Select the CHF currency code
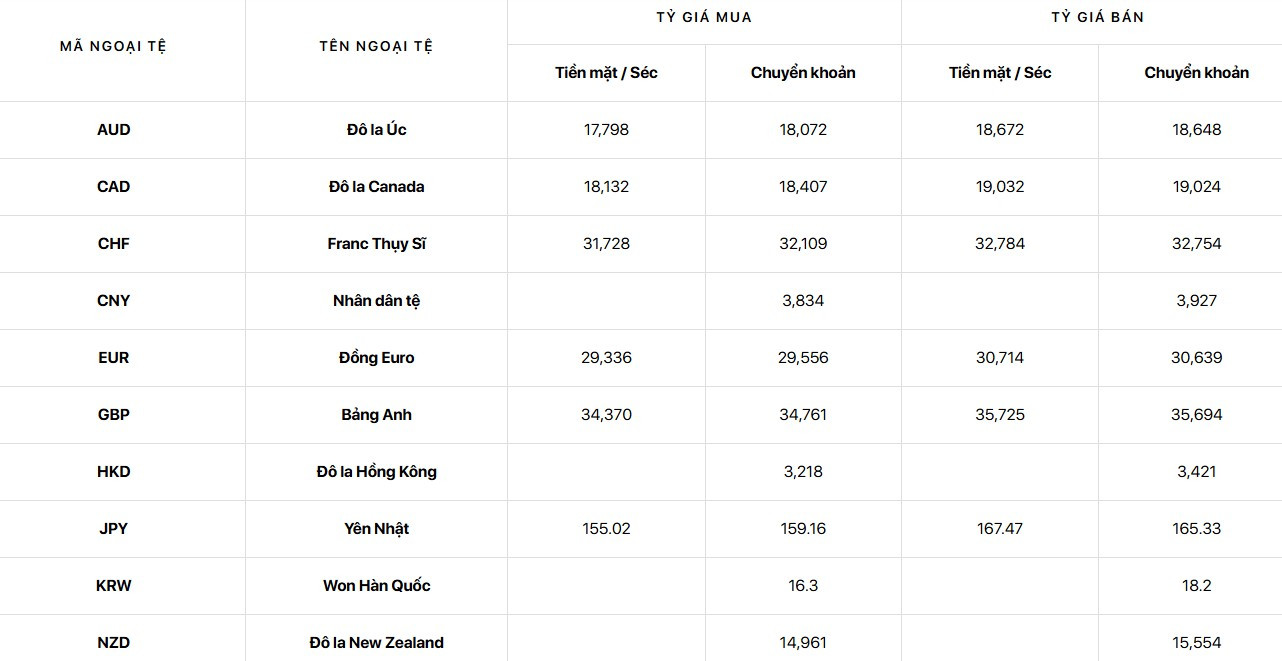1282x661 pixels. [114, 244]
